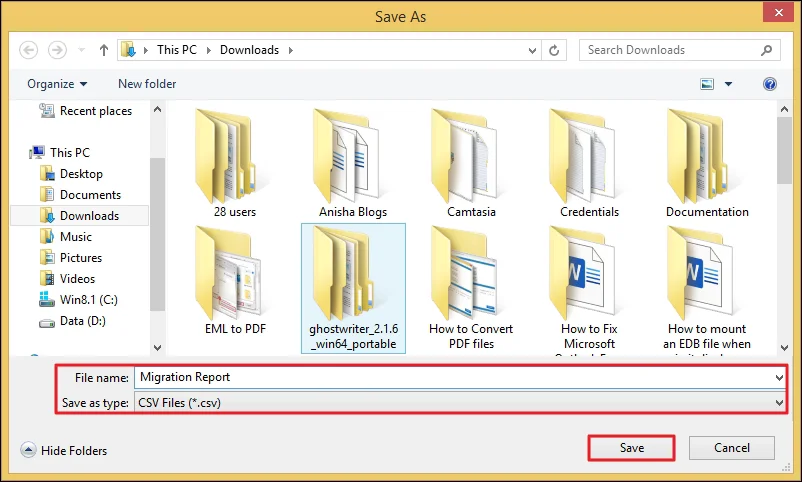Select Downloads in the navigation pane
Viewport: 802px width, 482px height.
[x=79, y=215]
